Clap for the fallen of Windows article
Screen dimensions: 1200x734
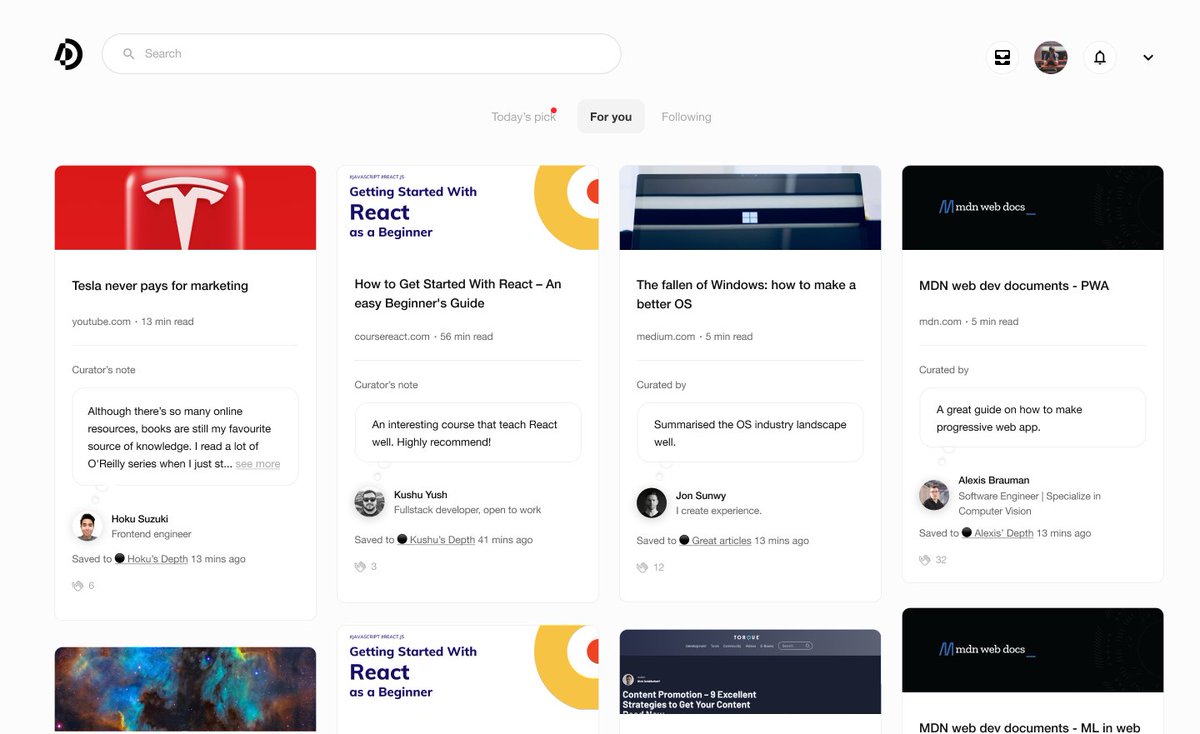pos(643,567)
